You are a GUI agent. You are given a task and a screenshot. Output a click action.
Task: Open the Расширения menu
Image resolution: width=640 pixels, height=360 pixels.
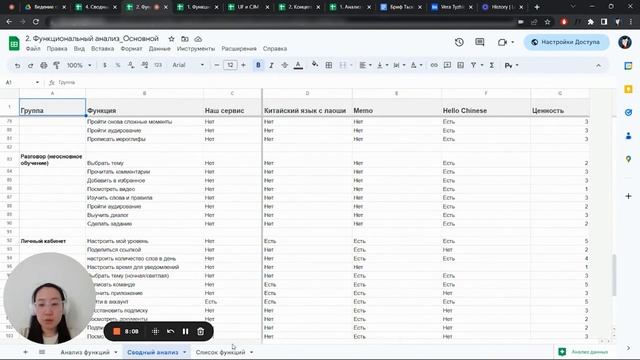click(x=239, y=49)
